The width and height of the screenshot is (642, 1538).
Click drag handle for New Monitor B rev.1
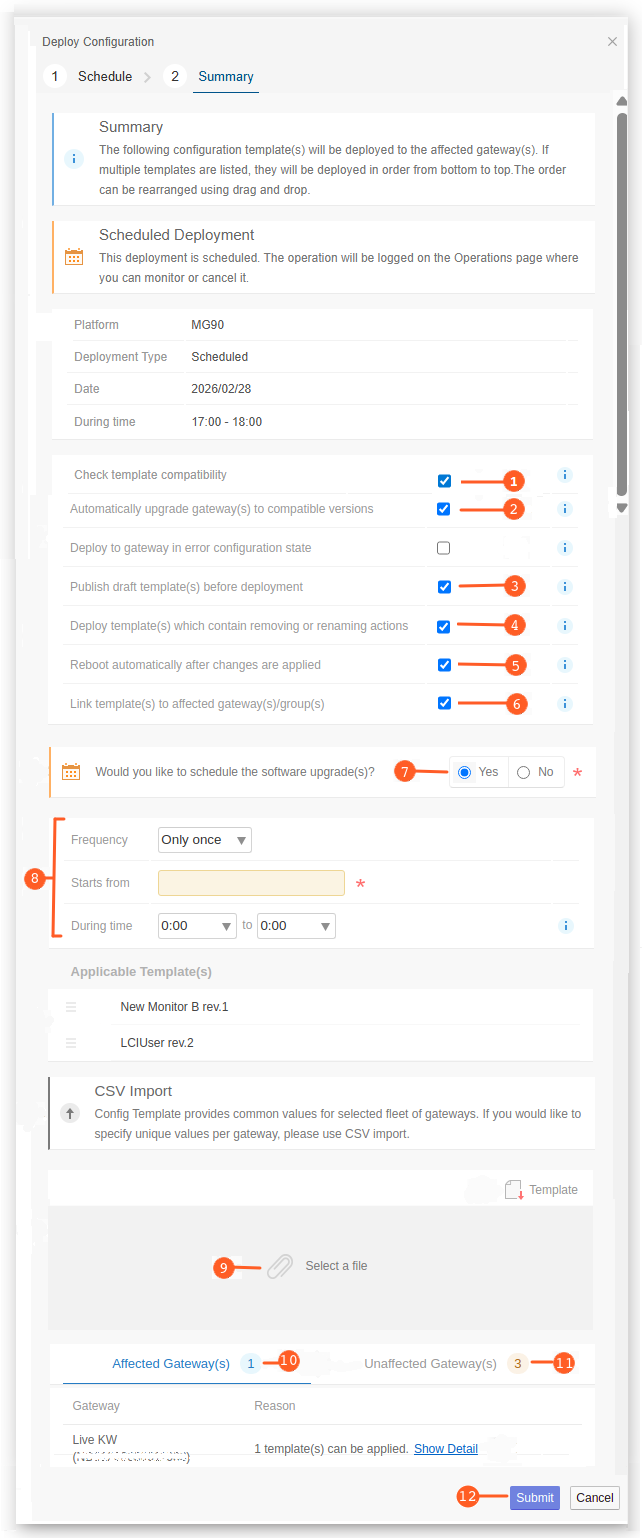point(71,1007)
